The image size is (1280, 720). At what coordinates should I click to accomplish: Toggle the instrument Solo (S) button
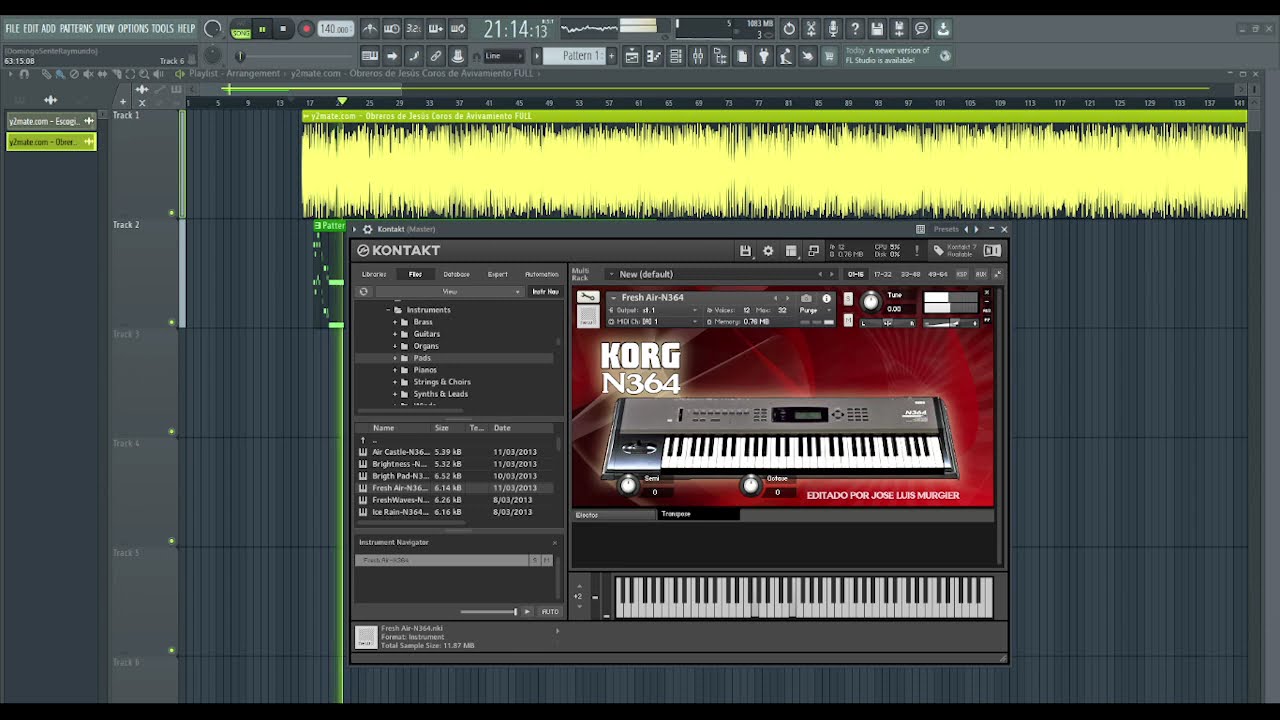(848, 298)
